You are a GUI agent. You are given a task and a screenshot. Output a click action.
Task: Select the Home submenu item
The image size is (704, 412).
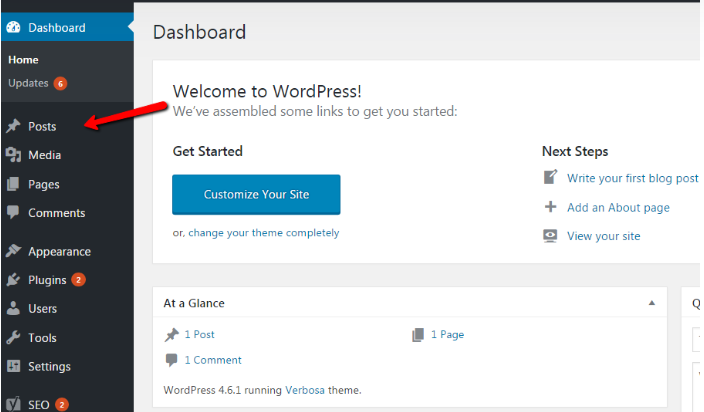coord(23,60)
